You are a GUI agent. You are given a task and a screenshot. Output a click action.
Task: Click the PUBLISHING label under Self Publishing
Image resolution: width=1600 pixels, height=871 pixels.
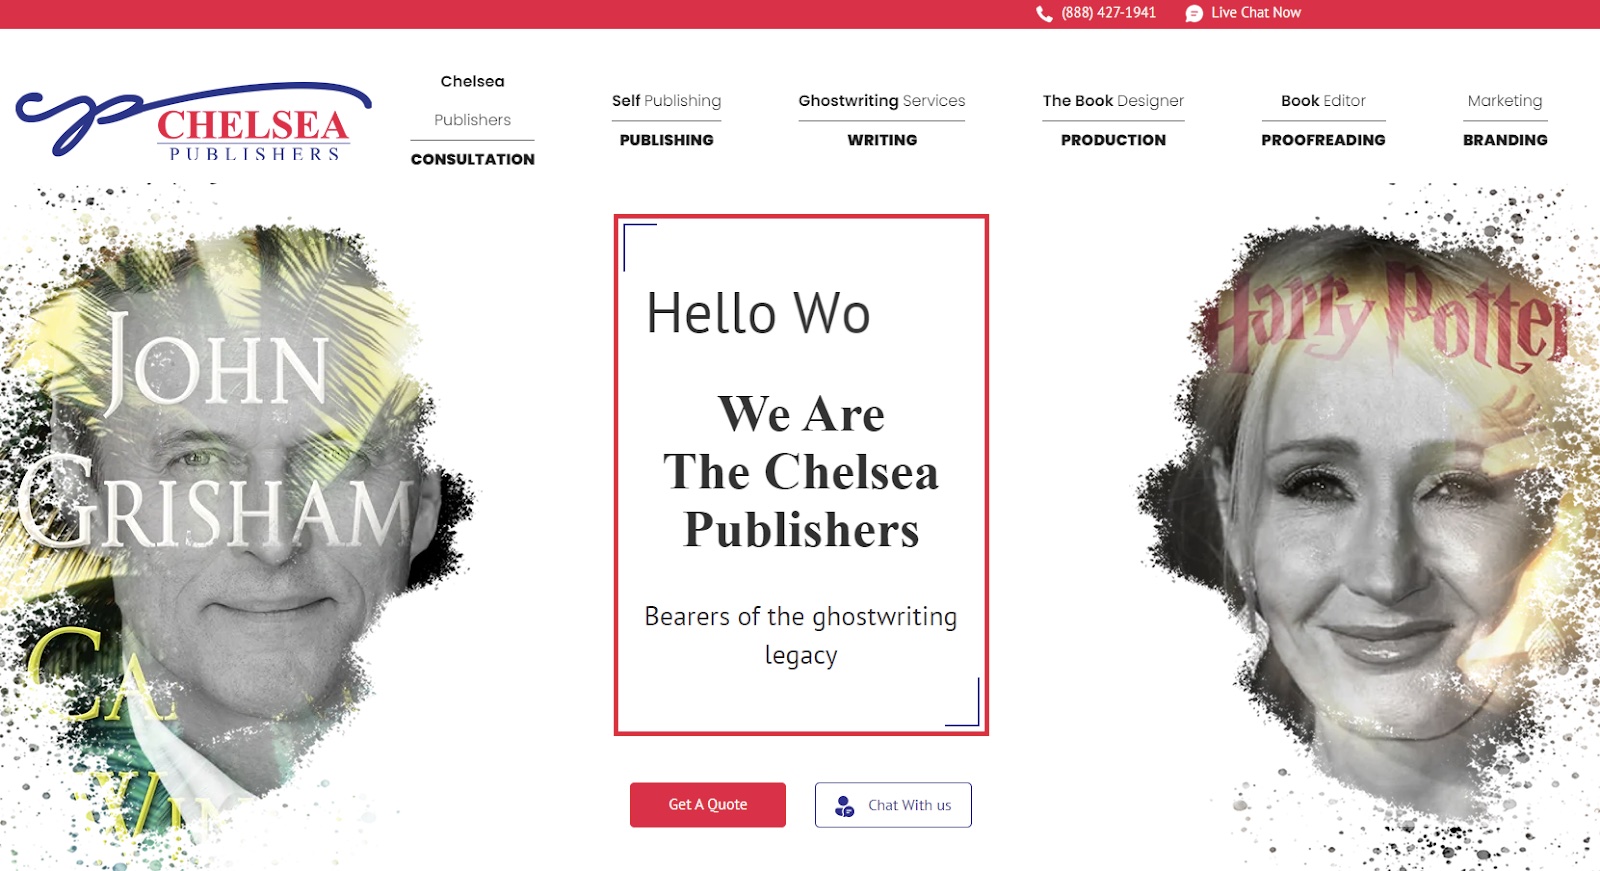(666, 140)
